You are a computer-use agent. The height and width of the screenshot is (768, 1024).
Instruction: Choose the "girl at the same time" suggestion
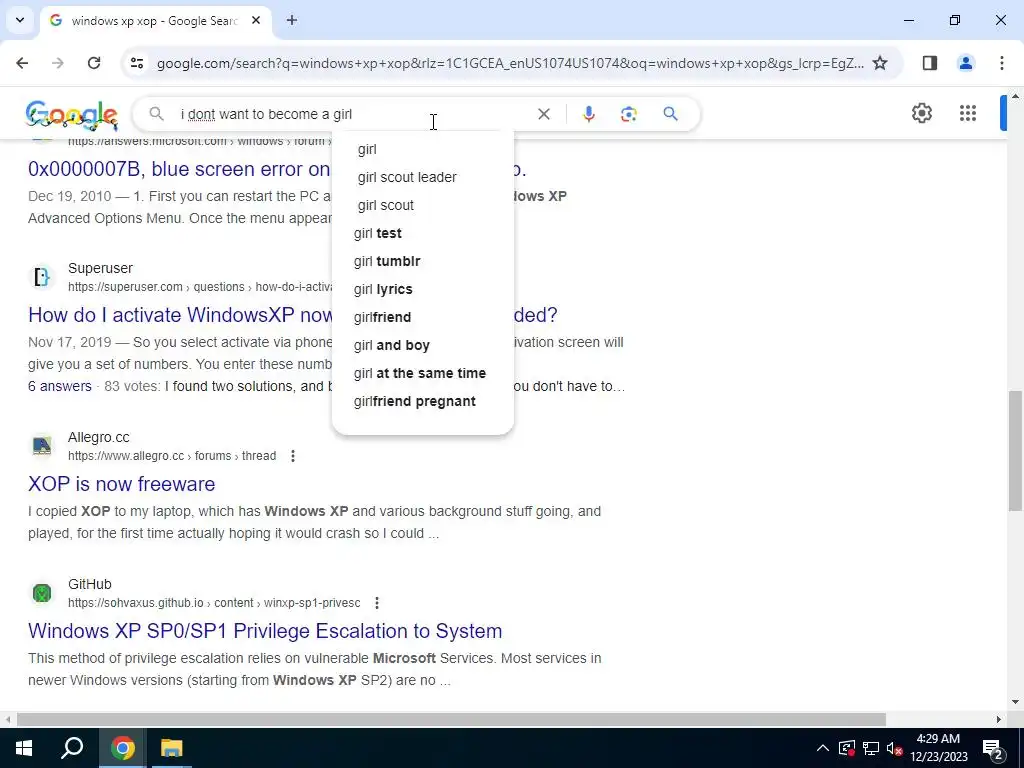423,374
